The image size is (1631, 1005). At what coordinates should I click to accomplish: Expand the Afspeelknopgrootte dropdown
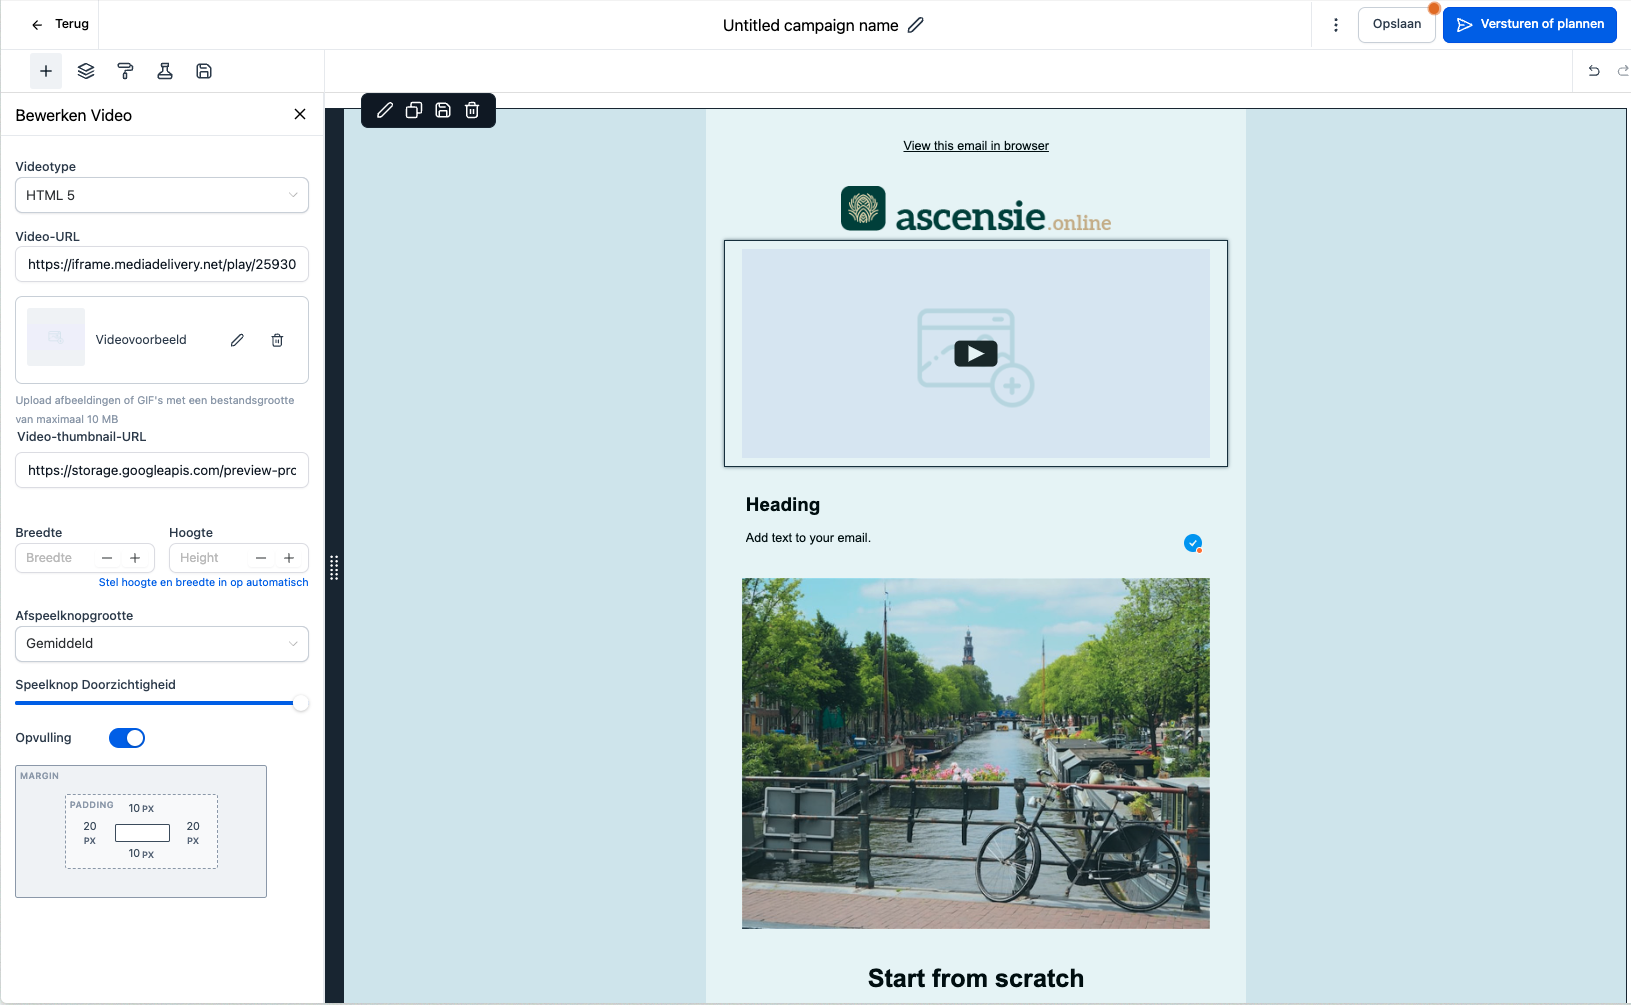[x=162, y=644]
